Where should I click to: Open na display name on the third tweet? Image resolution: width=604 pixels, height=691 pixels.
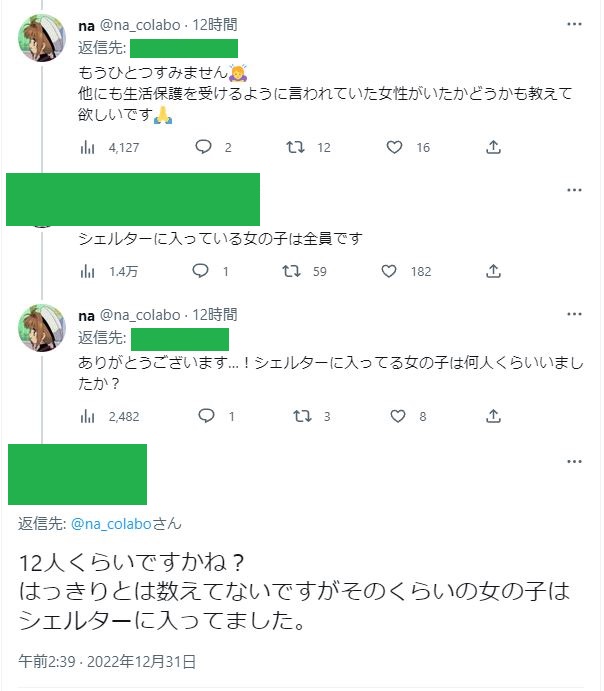pos(87,315)
